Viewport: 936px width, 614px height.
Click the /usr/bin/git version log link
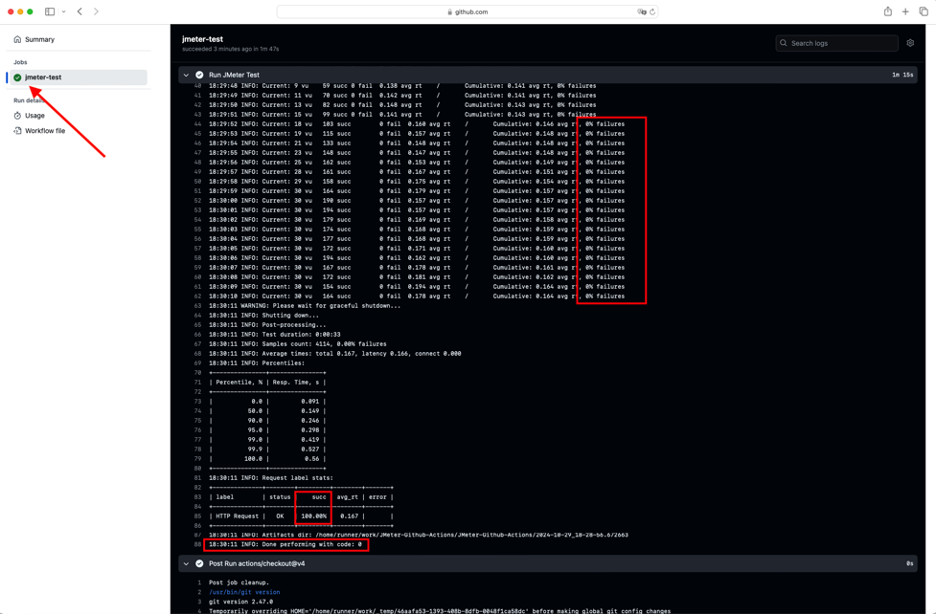point(244,592)
